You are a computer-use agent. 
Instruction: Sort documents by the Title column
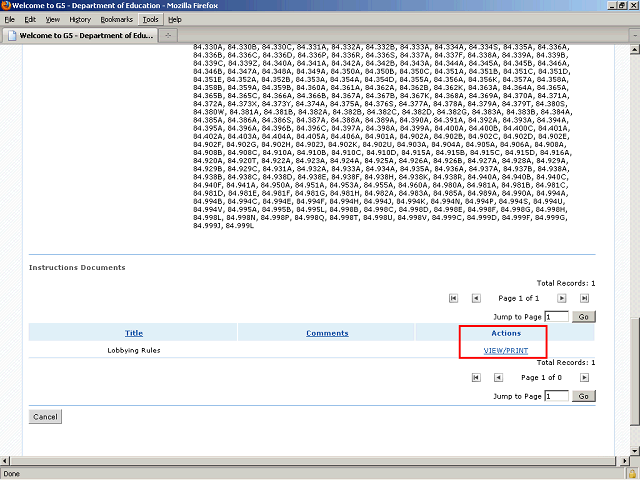[x=133, y=333]
